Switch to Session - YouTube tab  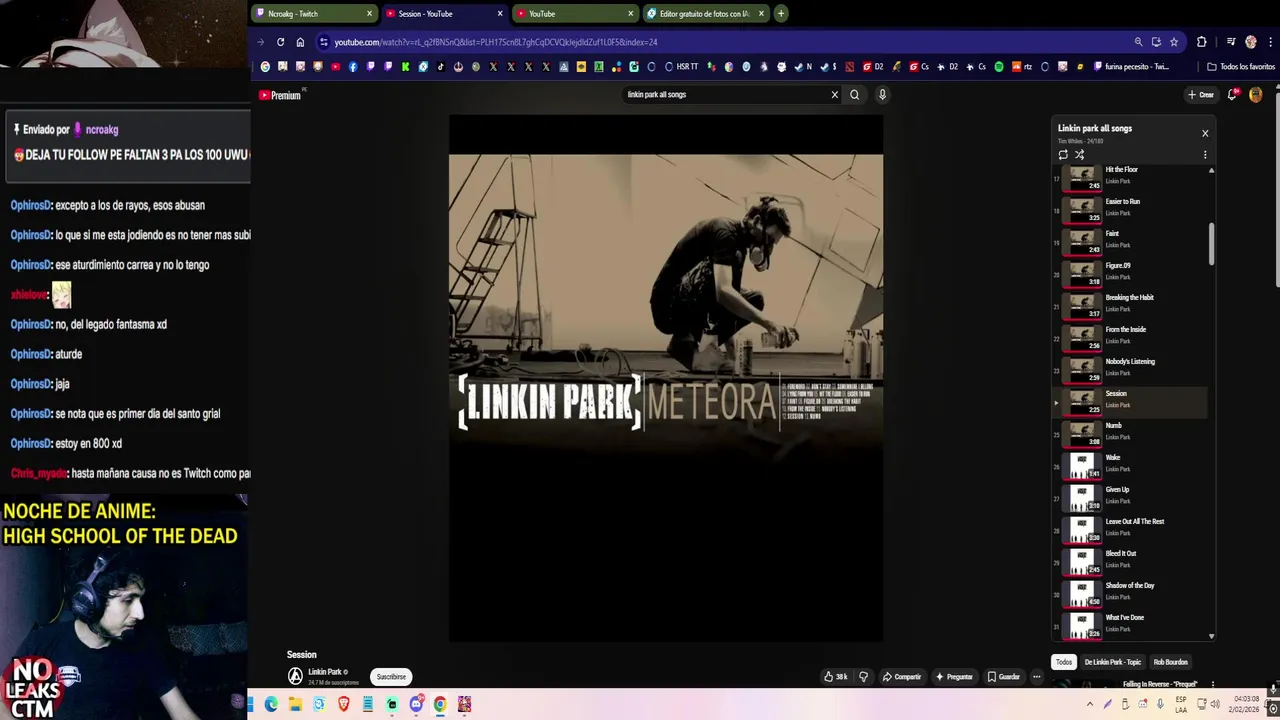coord(445,14)
